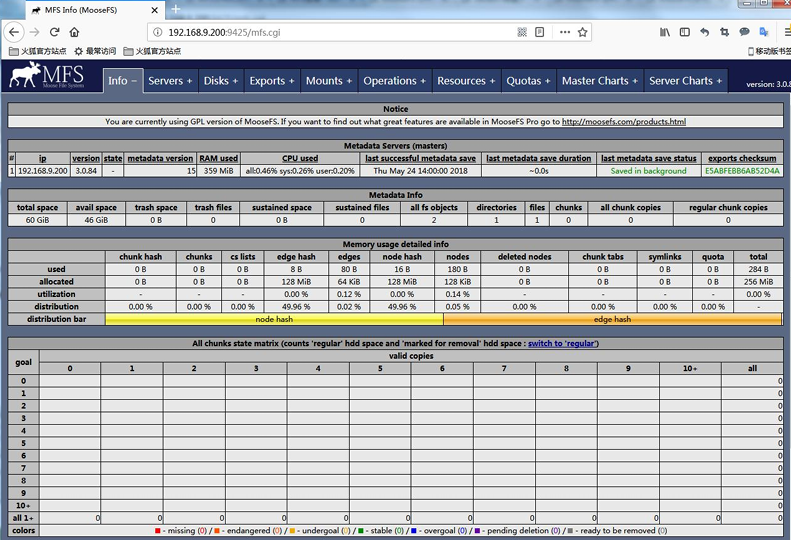The width and height of the screenshot is (791, 540).
Task: Switch chunk matrix to 'regular' link
Action: [x=561, y=343]
